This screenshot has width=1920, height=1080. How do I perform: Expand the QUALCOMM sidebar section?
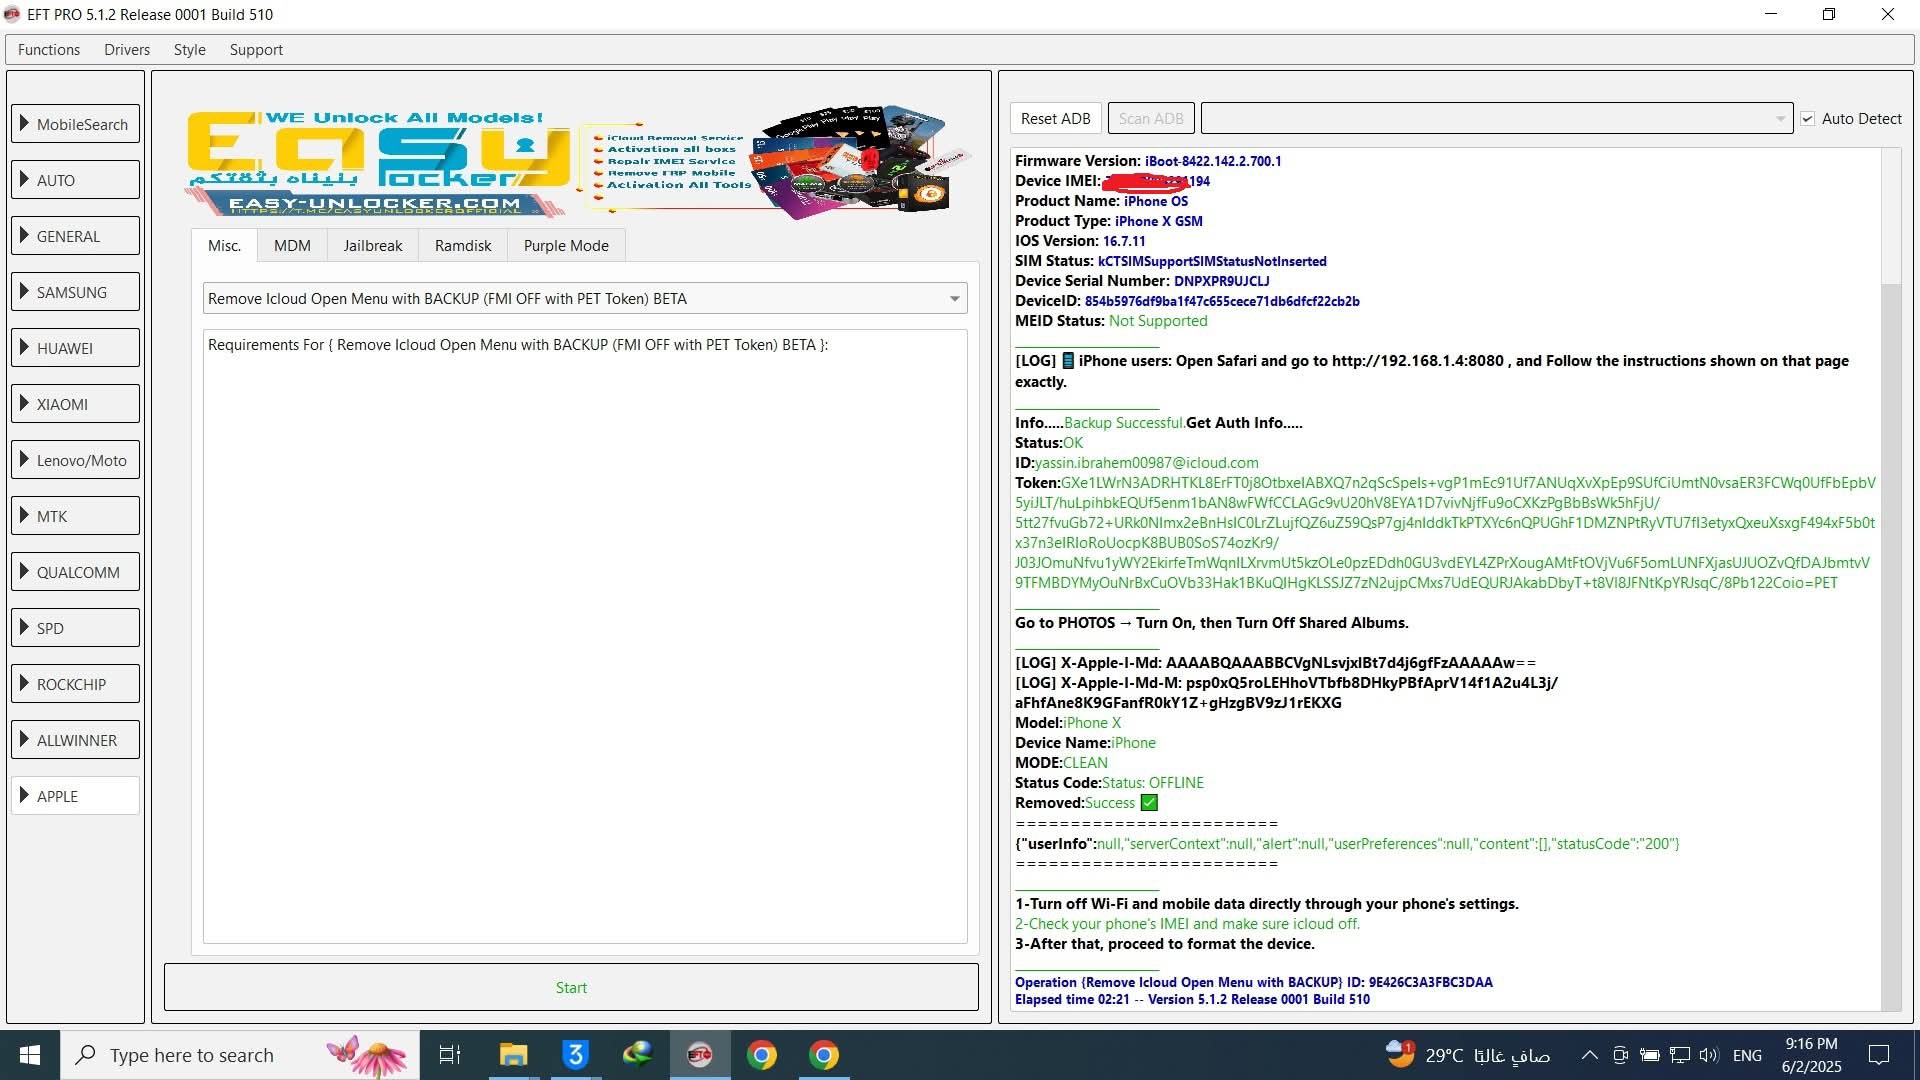(76, 572)
